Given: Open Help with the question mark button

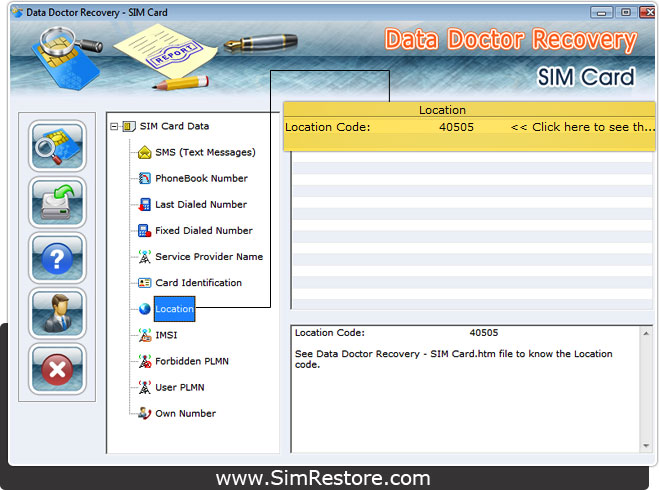Looking at the screenshot, I should coord(57,258).
